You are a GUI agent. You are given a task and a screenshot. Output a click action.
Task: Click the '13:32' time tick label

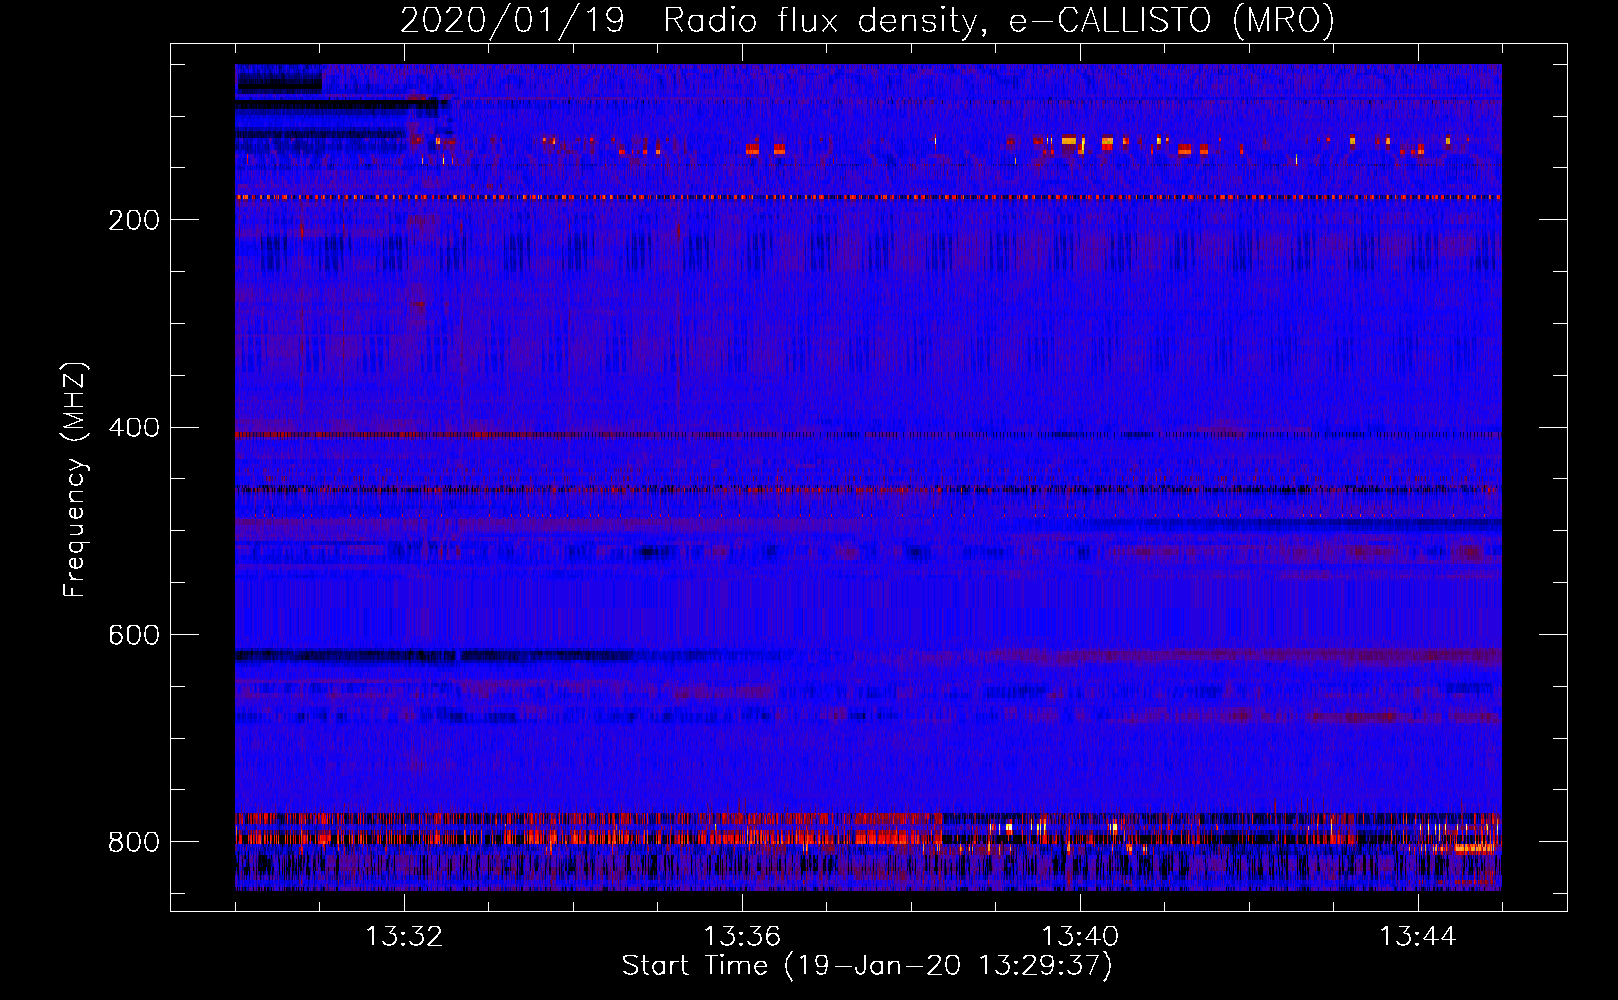tap(404, 937)
